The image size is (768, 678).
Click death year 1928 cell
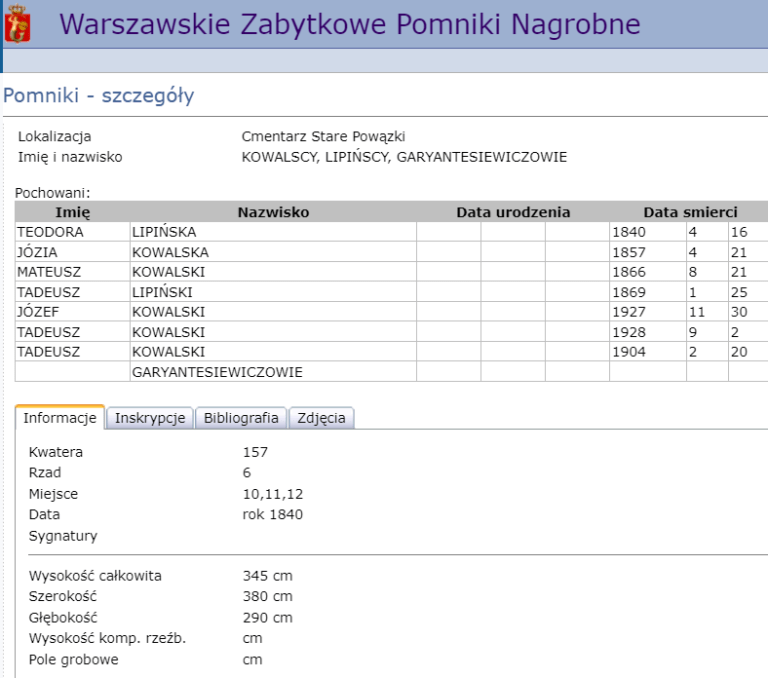[x=648, y=332]
